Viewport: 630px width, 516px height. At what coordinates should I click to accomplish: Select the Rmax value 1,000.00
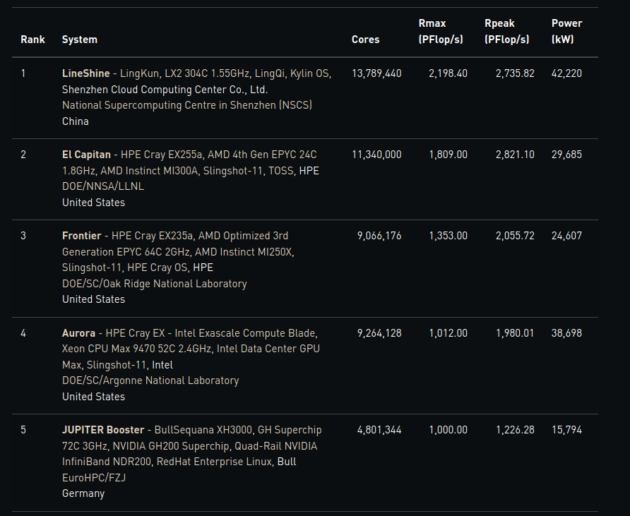448,430
